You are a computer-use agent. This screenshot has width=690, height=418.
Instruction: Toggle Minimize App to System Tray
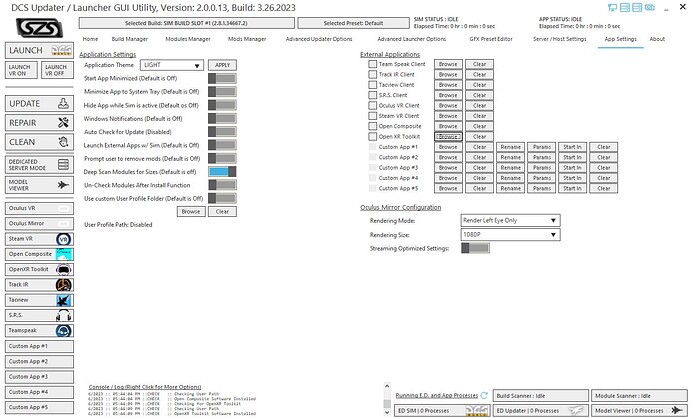pyautogui.click(x=222, y=92)
